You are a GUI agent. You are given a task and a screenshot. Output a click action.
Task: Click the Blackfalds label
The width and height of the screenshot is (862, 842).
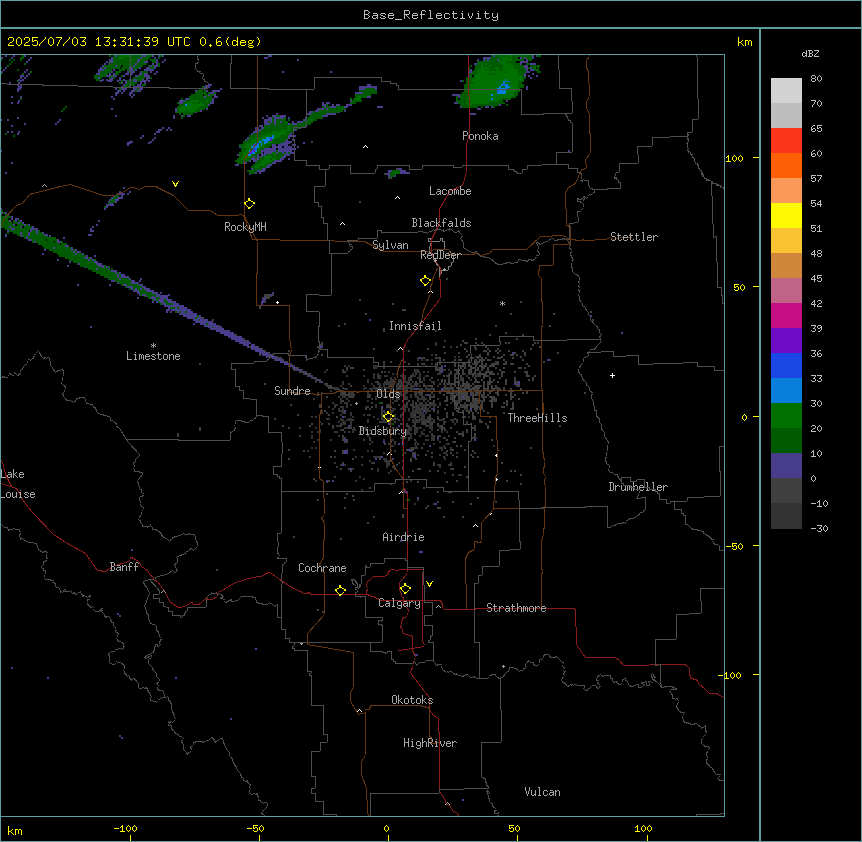point(441,223)
